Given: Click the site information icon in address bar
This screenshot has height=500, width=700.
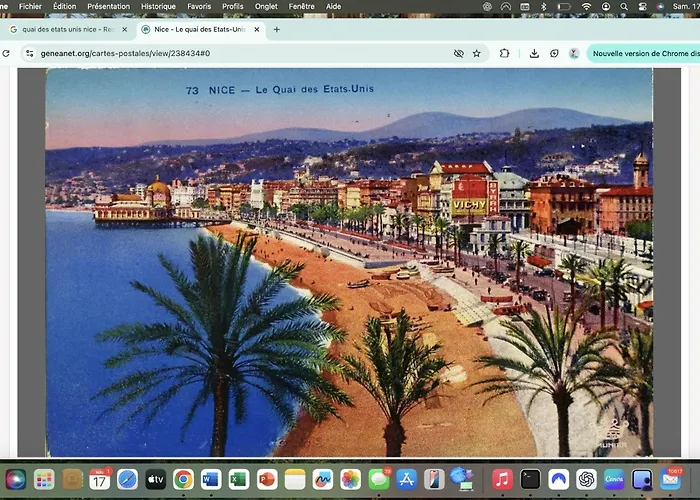Looking at the screenshot, I should [x=28, y=53].
